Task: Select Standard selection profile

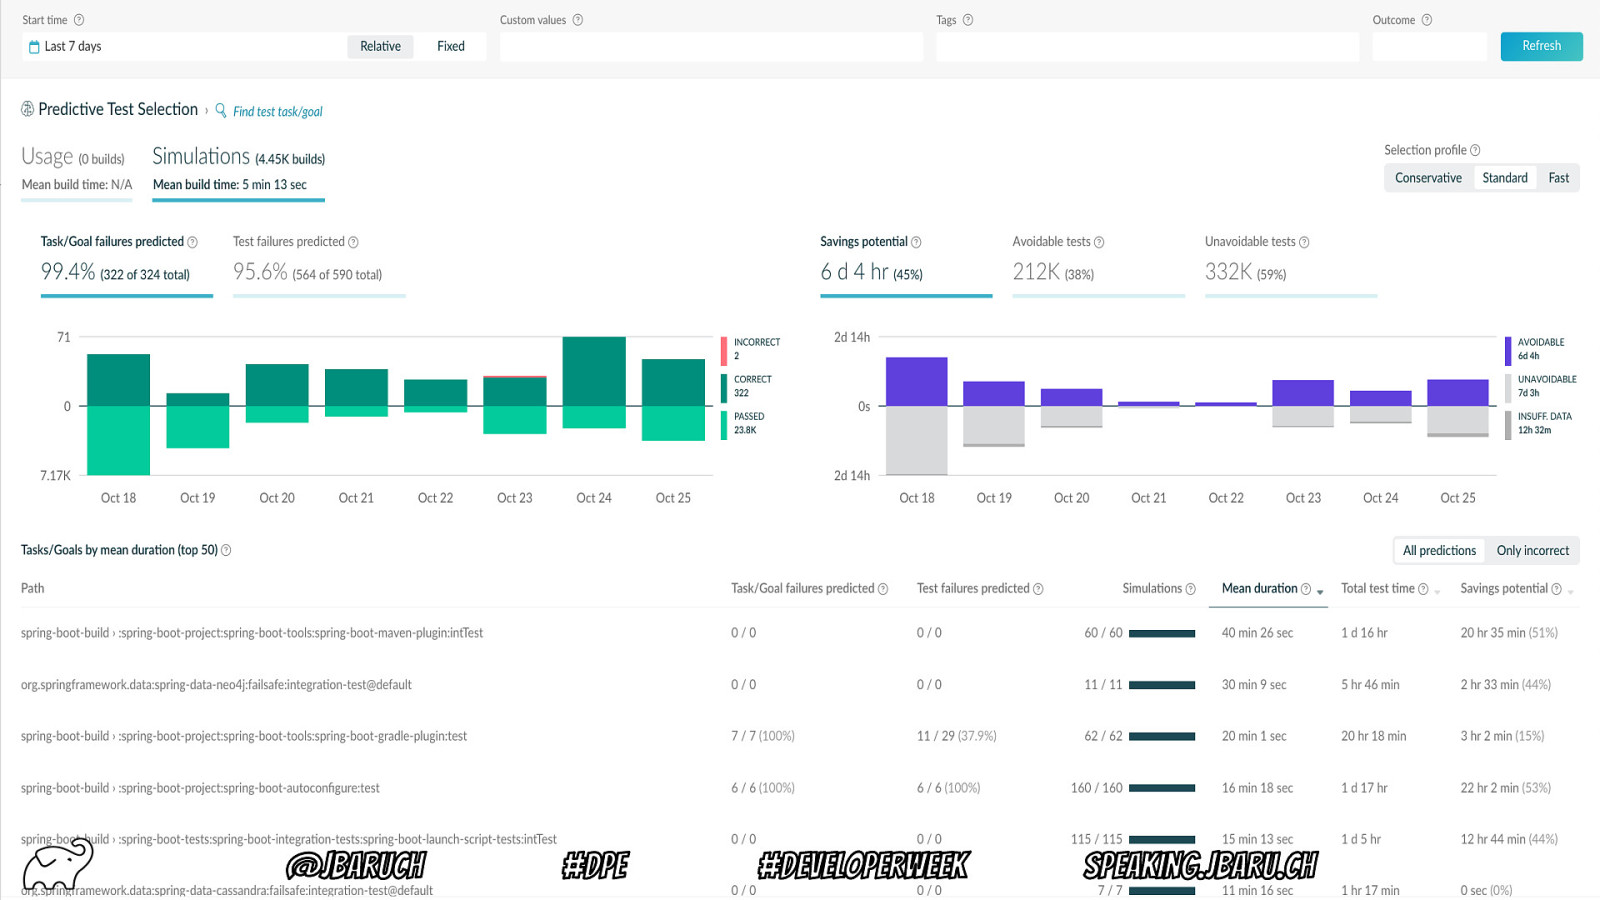Action: pos(1505,178)
